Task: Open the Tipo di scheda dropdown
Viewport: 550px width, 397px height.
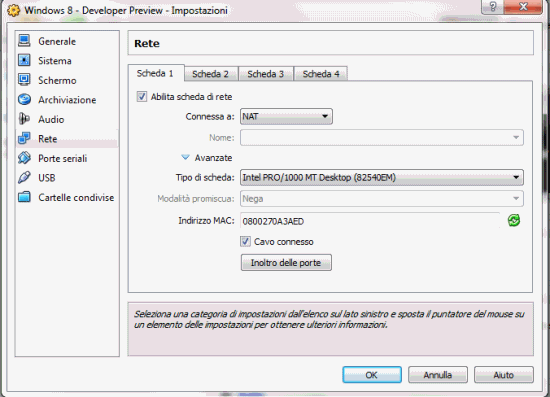Action: coord(382,177)
